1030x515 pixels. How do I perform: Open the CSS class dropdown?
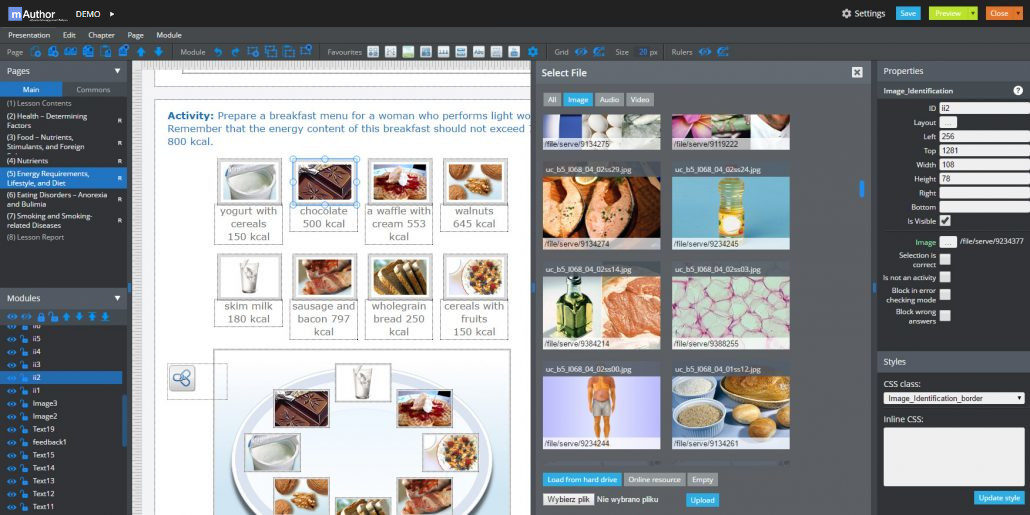[x=954, y=398]
